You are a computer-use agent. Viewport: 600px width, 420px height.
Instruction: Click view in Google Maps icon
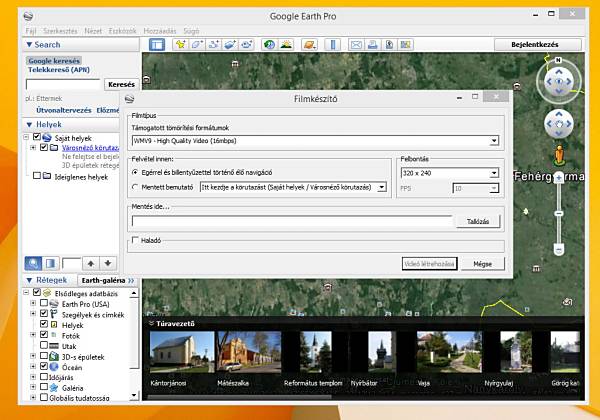(406, 45)
